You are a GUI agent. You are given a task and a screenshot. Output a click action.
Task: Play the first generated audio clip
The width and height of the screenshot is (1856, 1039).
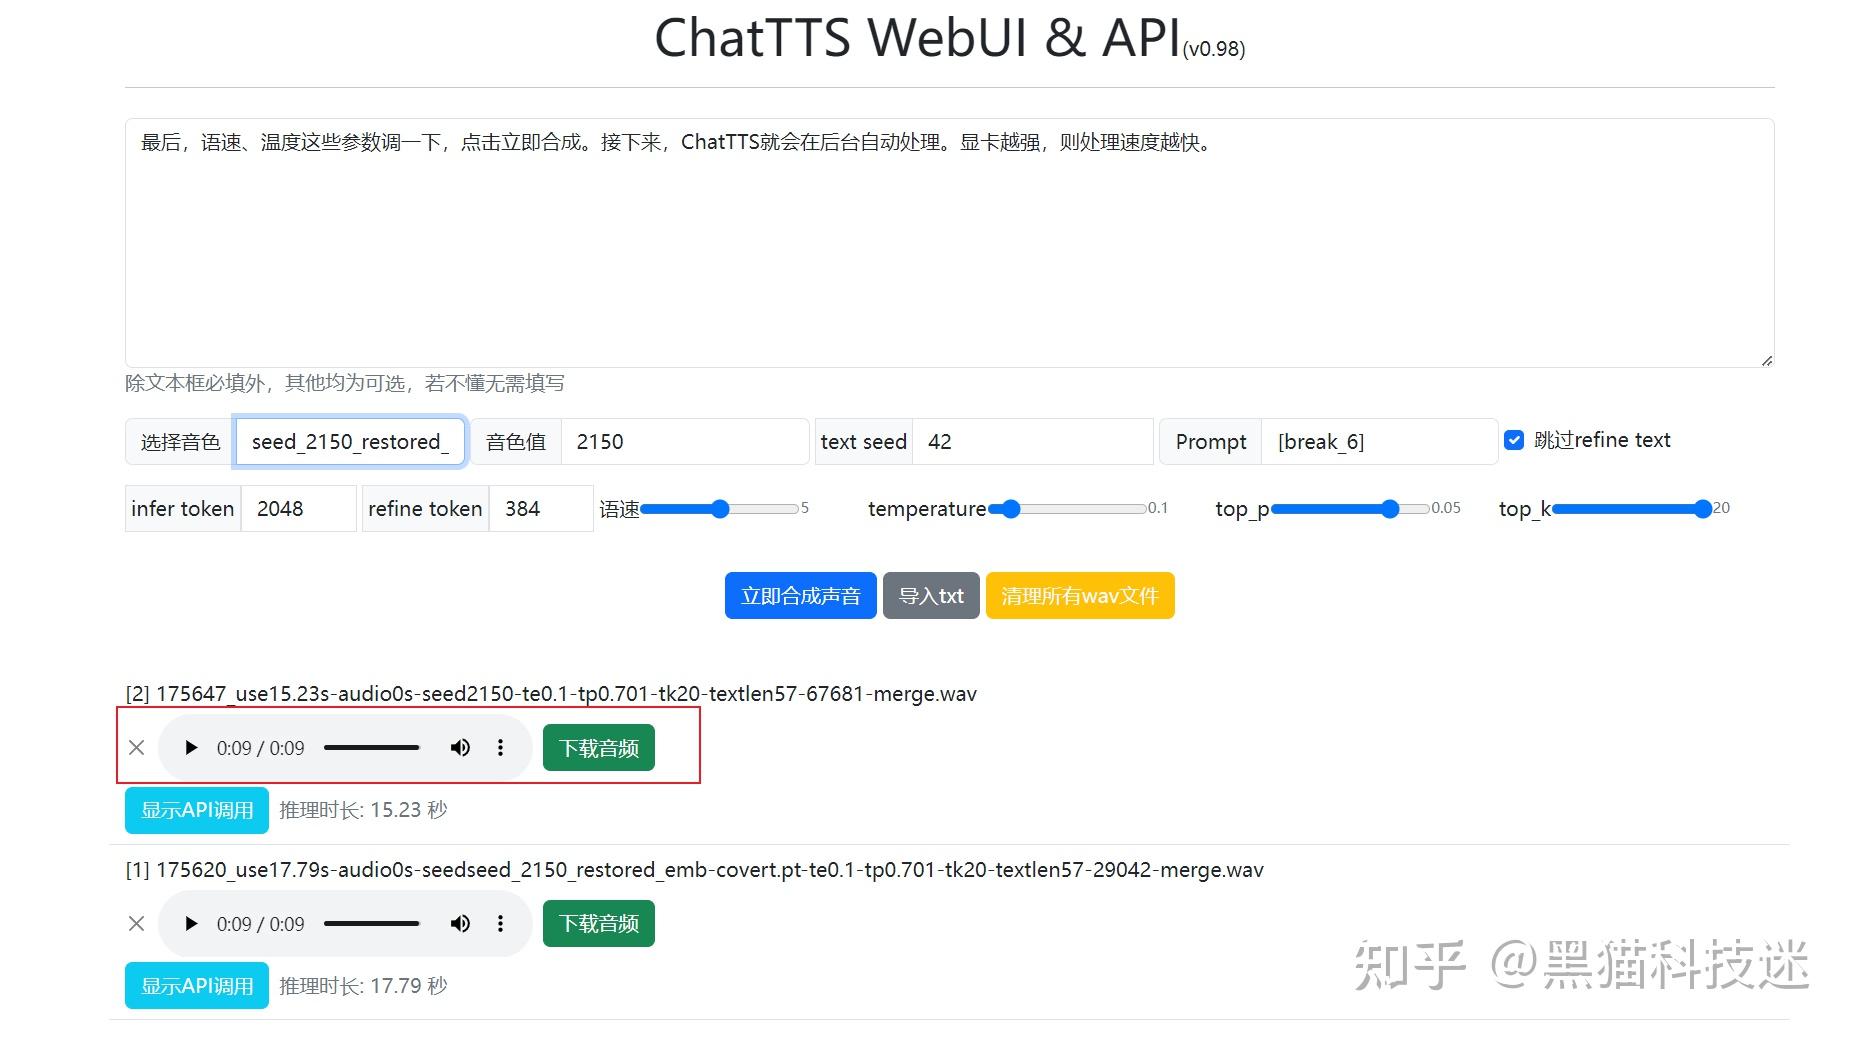coord(191,747)
